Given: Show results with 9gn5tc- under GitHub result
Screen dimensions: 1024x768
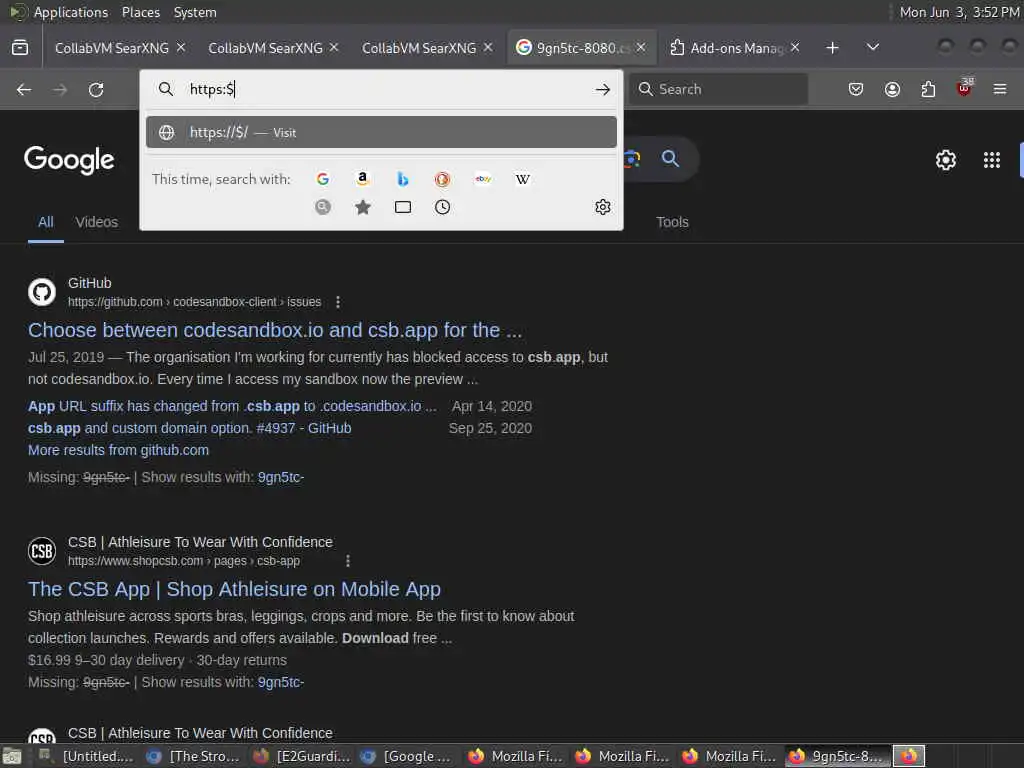Looking at the screenshot, I should (281, 477).
